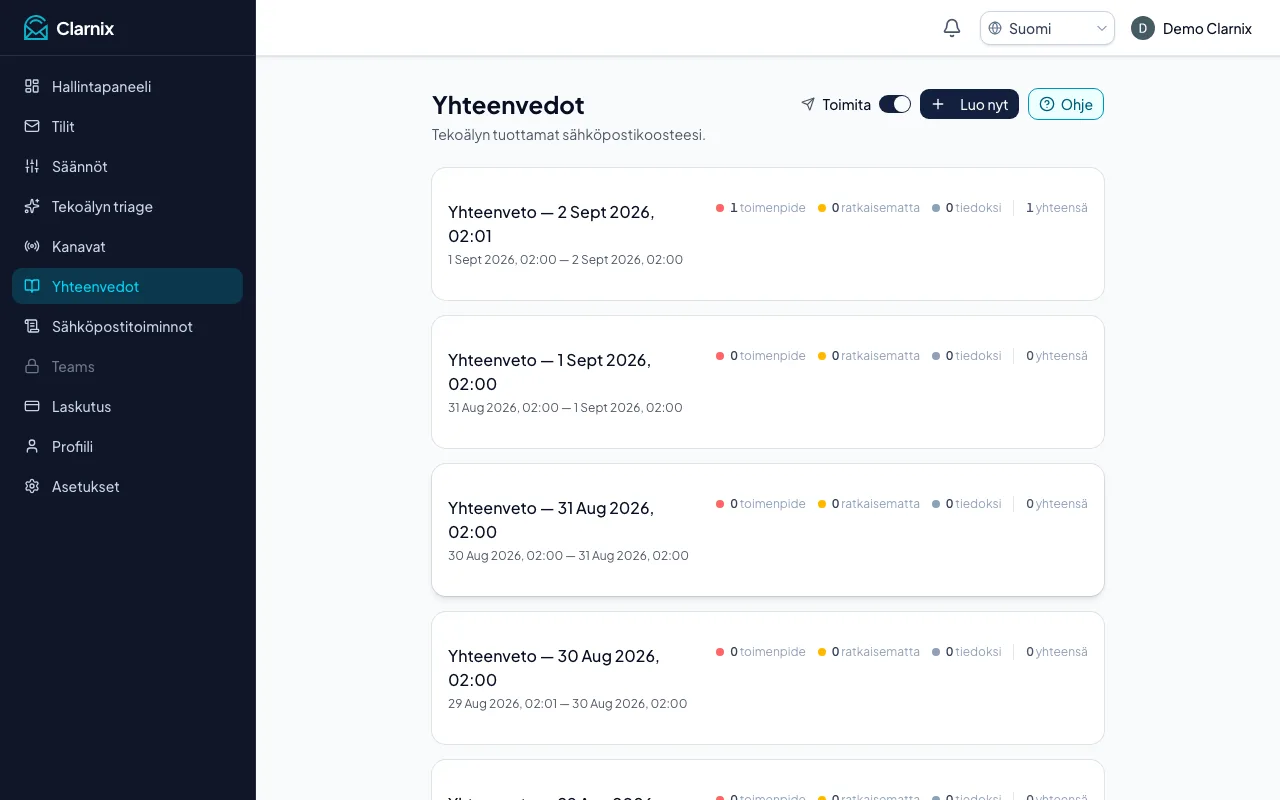The width and height of the screenshot is (1280, 800).
Task: Open Asetukset settings
Action: pyautogui.click(x=127, y=486)
